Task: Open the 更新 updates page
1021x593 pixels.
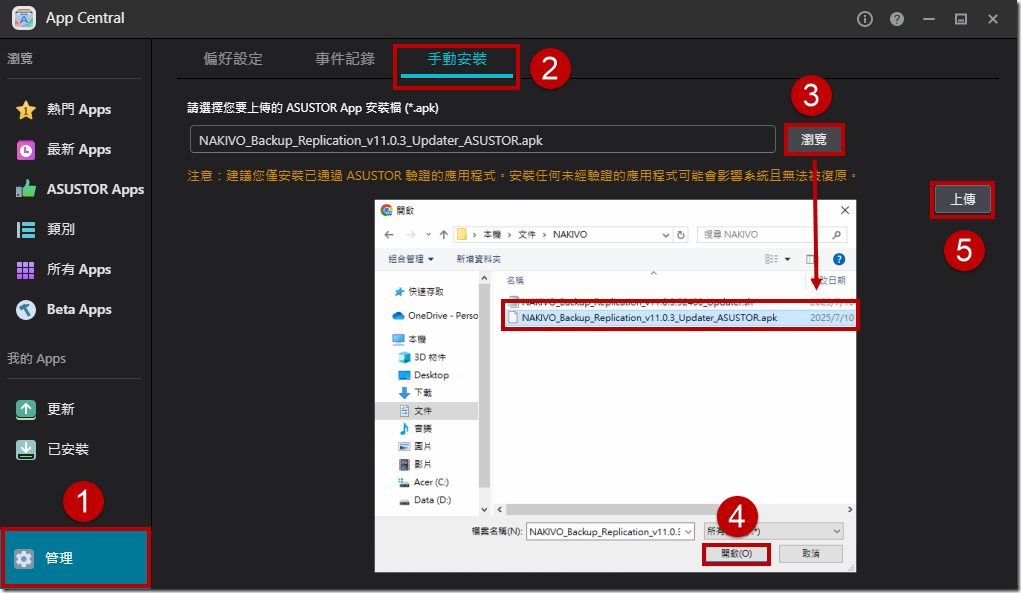Action: [46, 409]
